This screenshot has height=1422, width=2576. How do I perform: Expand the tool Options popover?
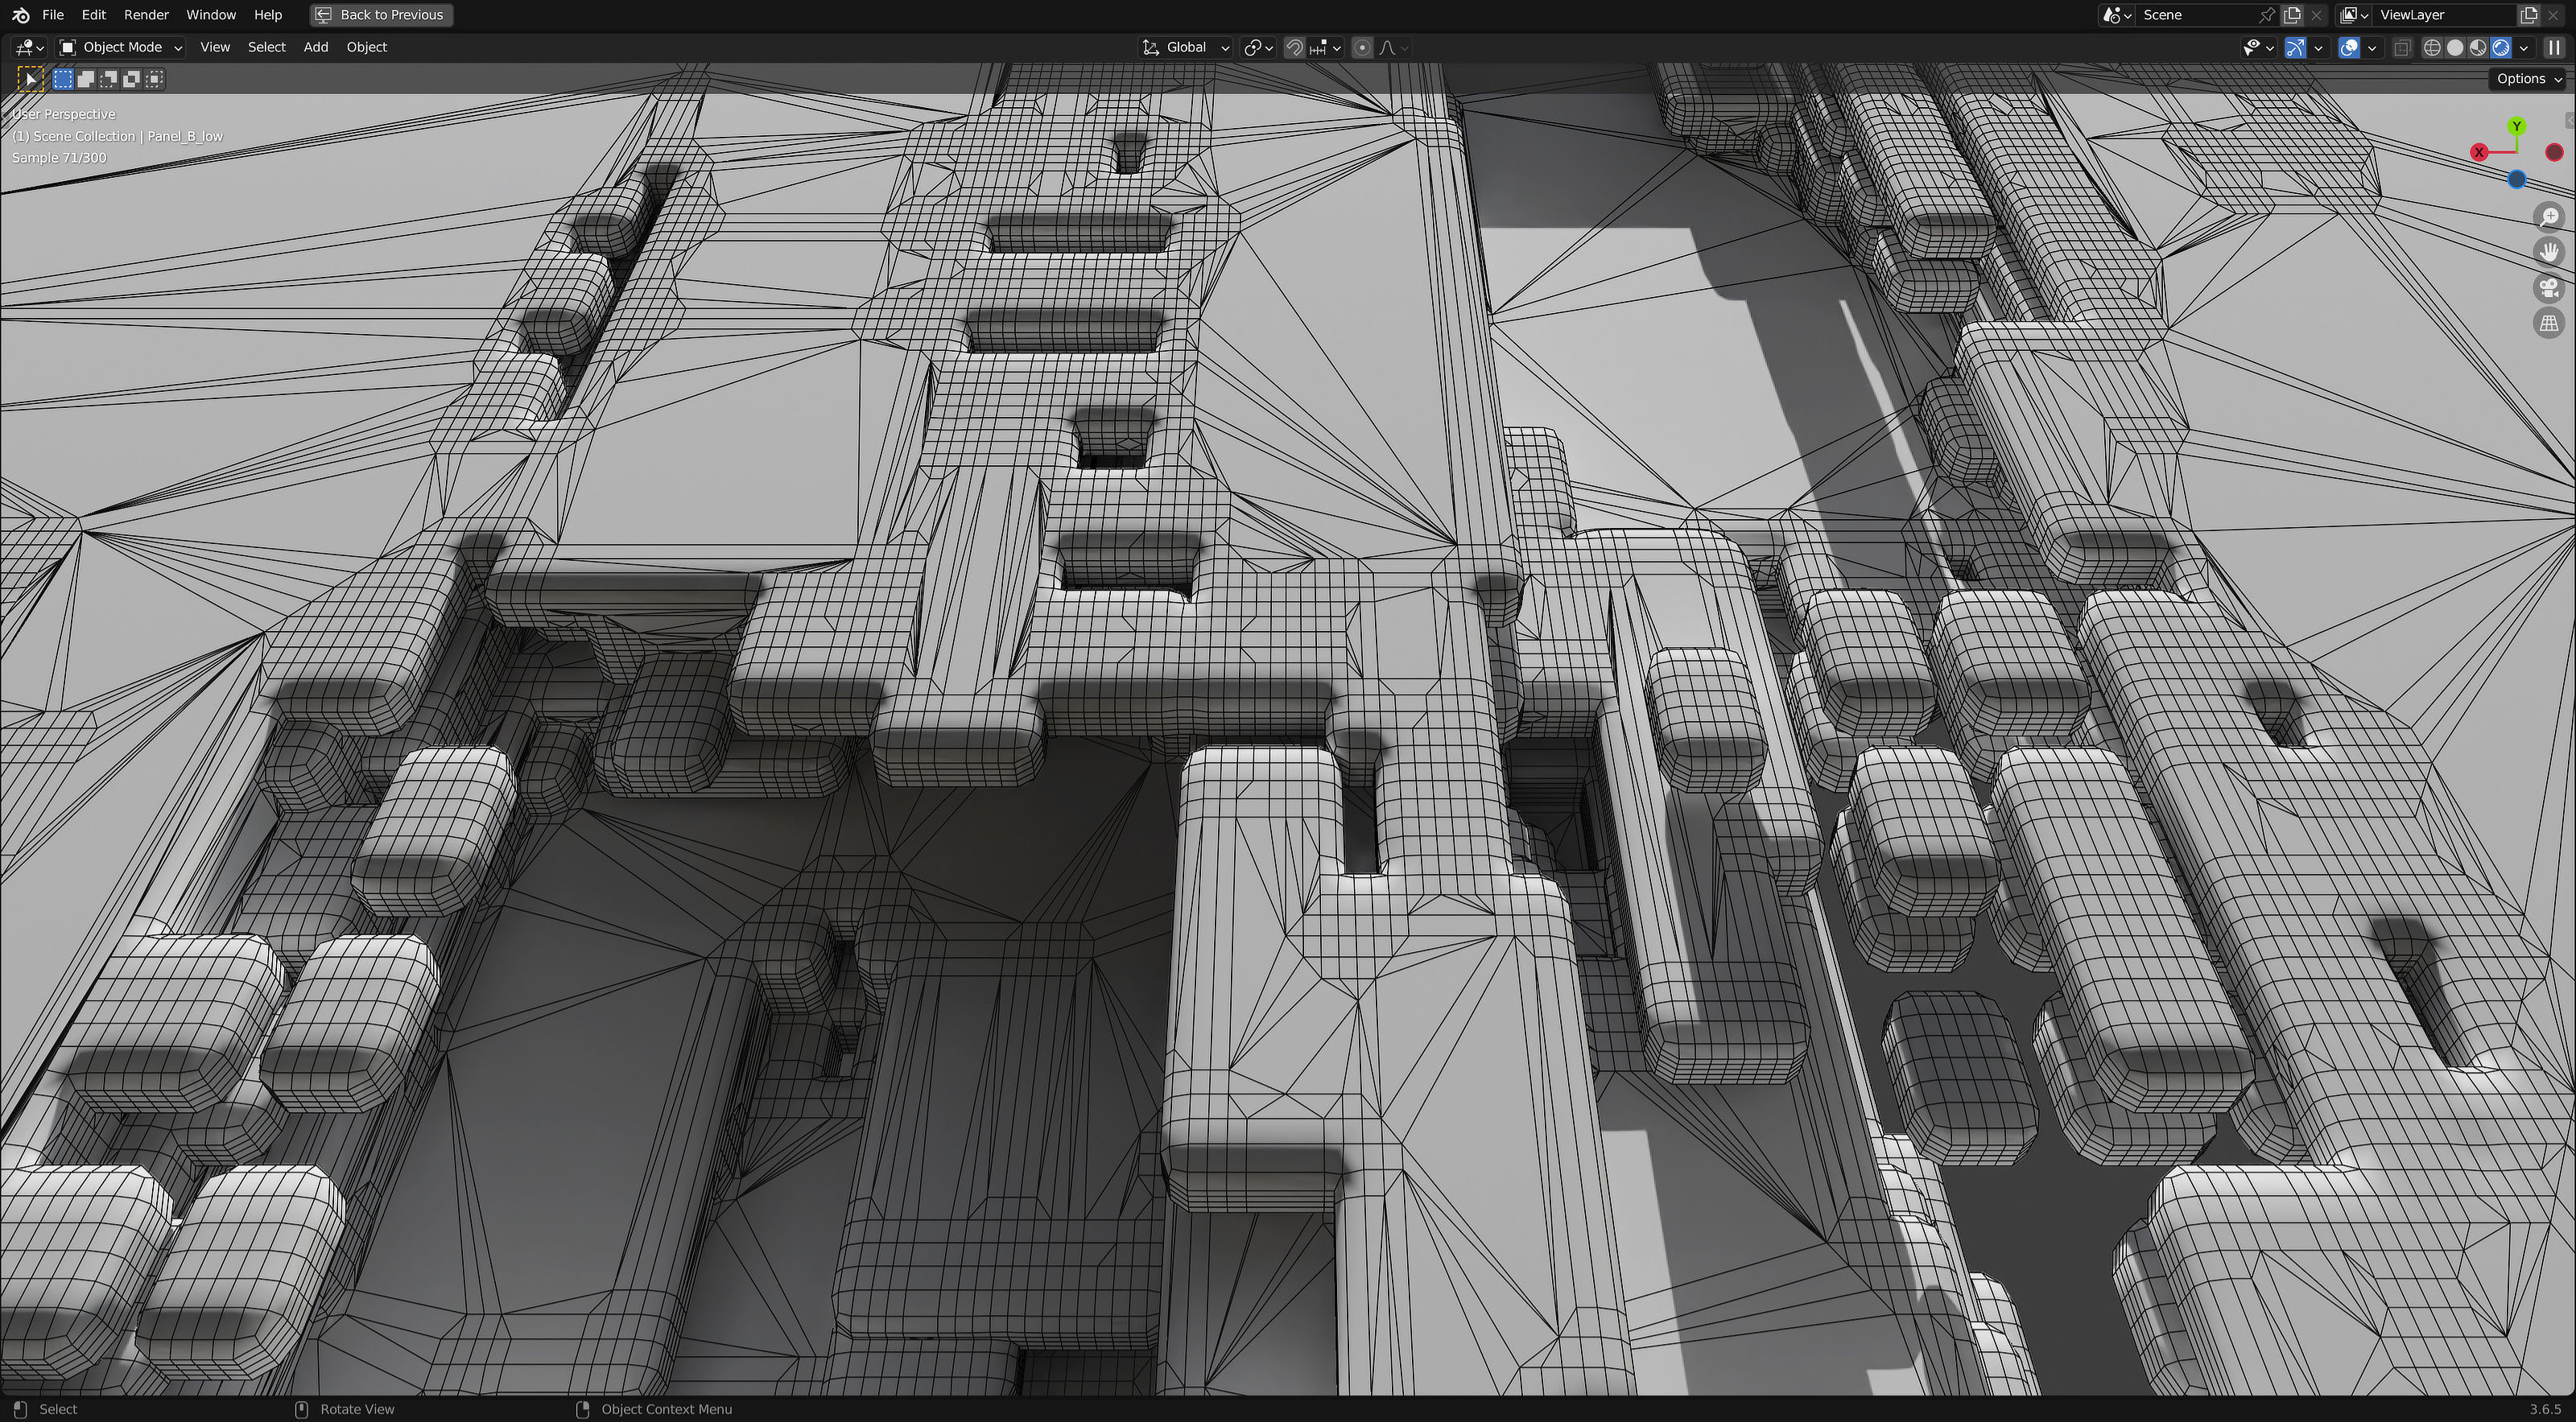pyautogui.click(x=2529, y=79)
